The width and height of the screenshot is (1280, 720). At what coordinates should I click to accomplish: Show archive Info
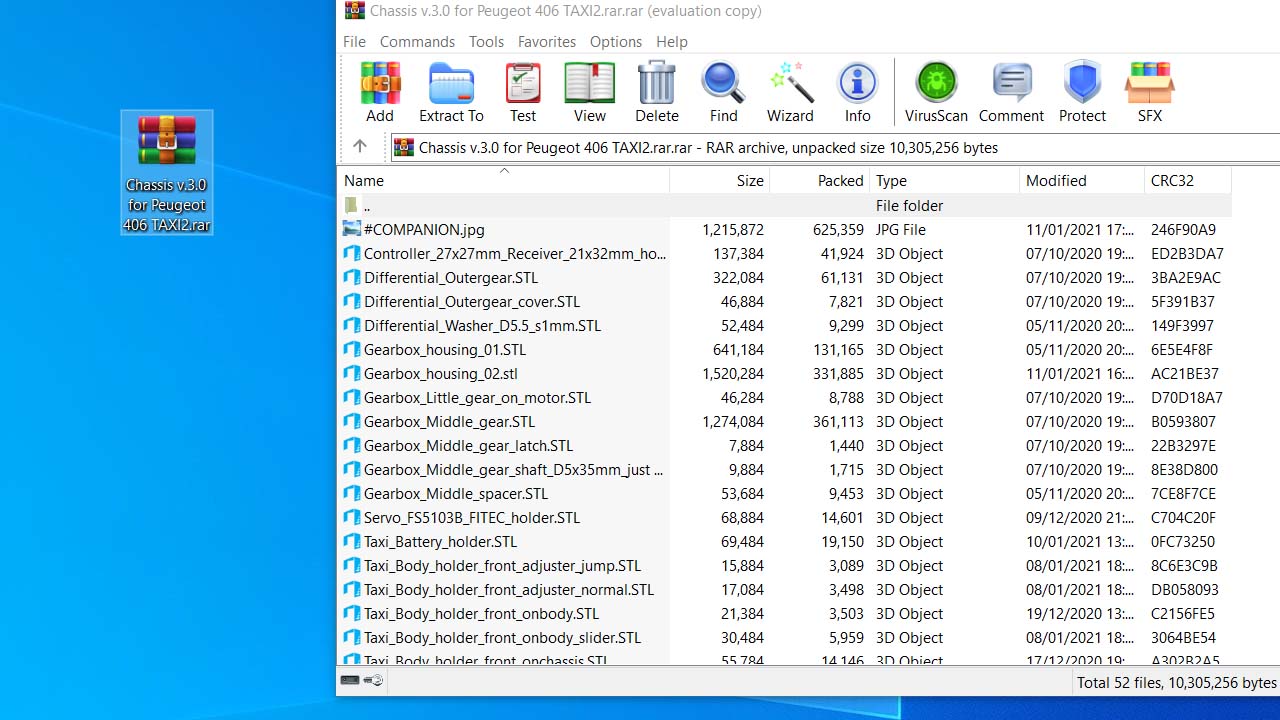(857, 92)
